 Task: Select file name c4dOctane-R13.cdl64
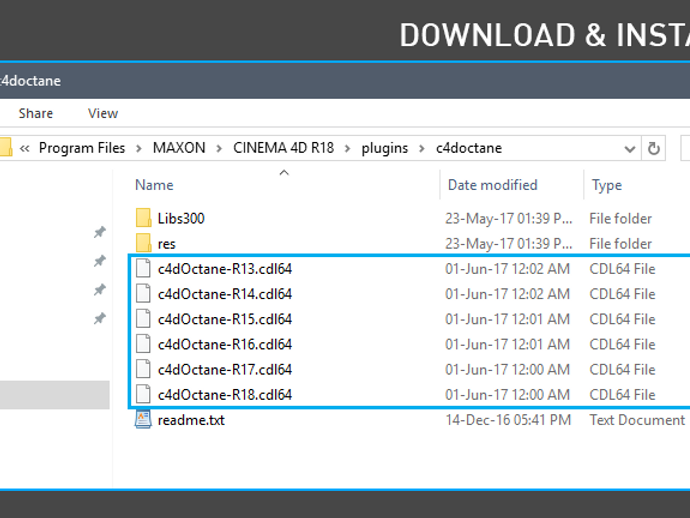(x=225, y=269)
